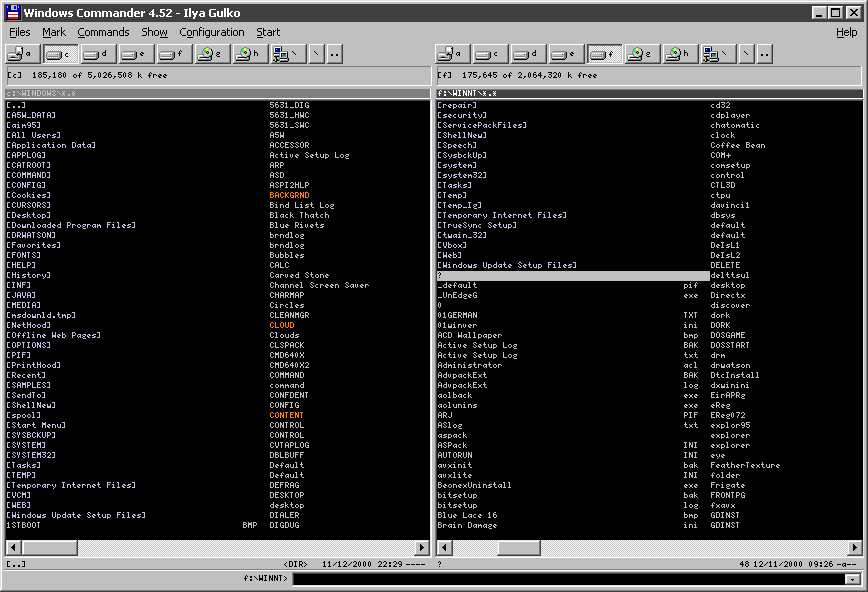The width and height of the screenshot is (868, 592).
Task: Select the [A5W_DATA] folder
Action: 31,115
